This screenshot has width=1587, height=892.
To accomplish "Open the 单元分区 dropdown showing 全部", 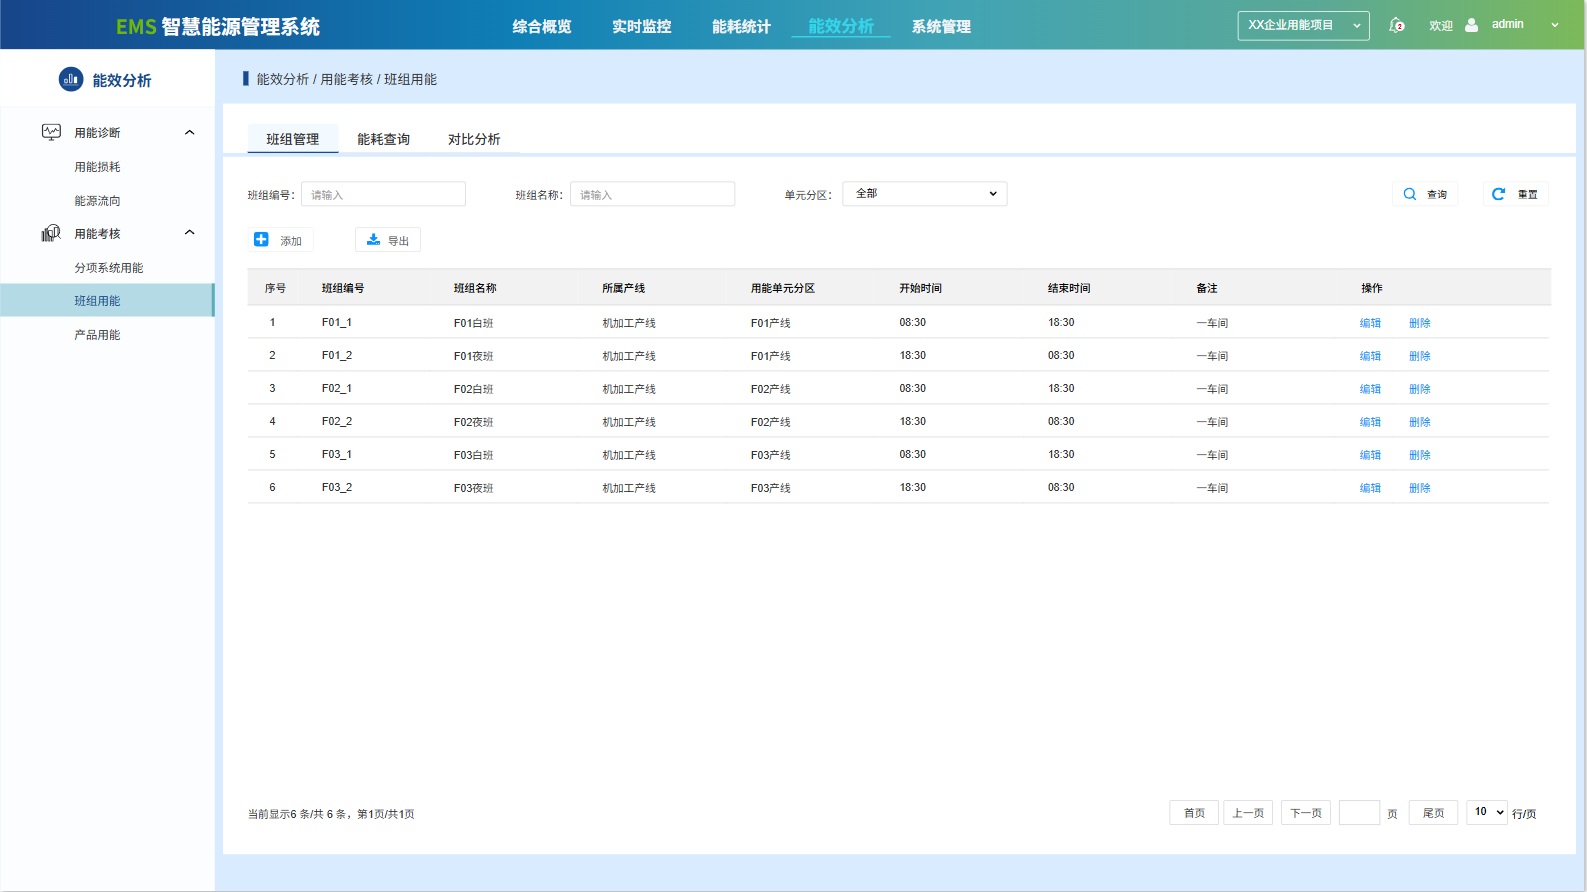I will click(924, 194).
